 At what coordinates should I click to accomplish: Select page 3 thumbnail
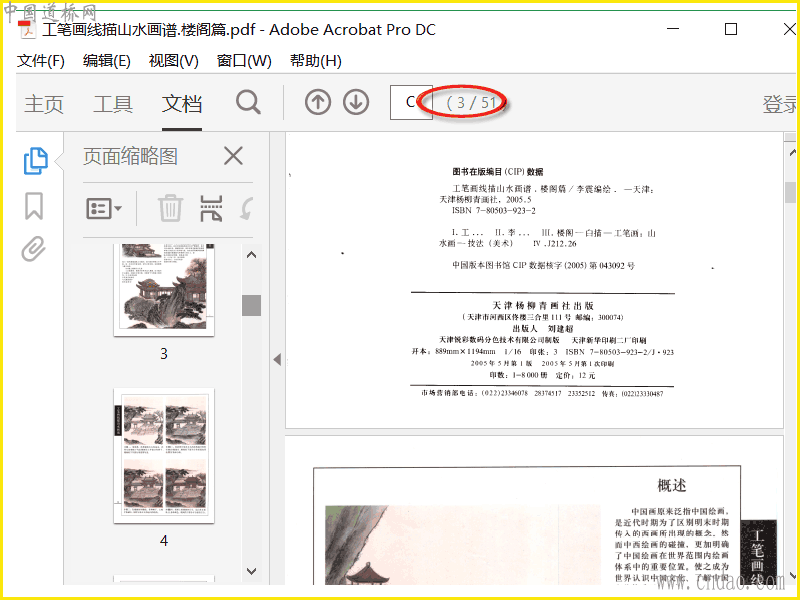click(x=164, y=290)
